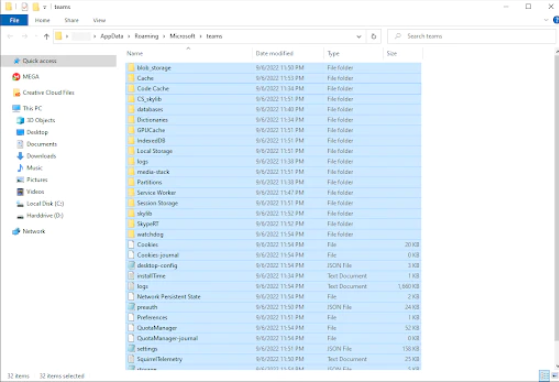Screen dimensions: 559x382
Task: Open Quick Access Toolbar customize dropdown
Action: 45,7
